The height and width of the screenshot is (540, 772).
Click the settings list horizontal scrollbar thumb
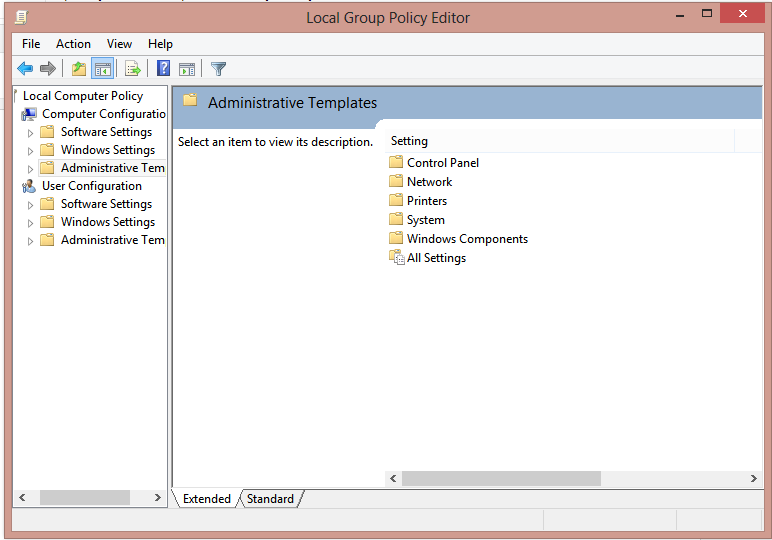click(501, 478)
